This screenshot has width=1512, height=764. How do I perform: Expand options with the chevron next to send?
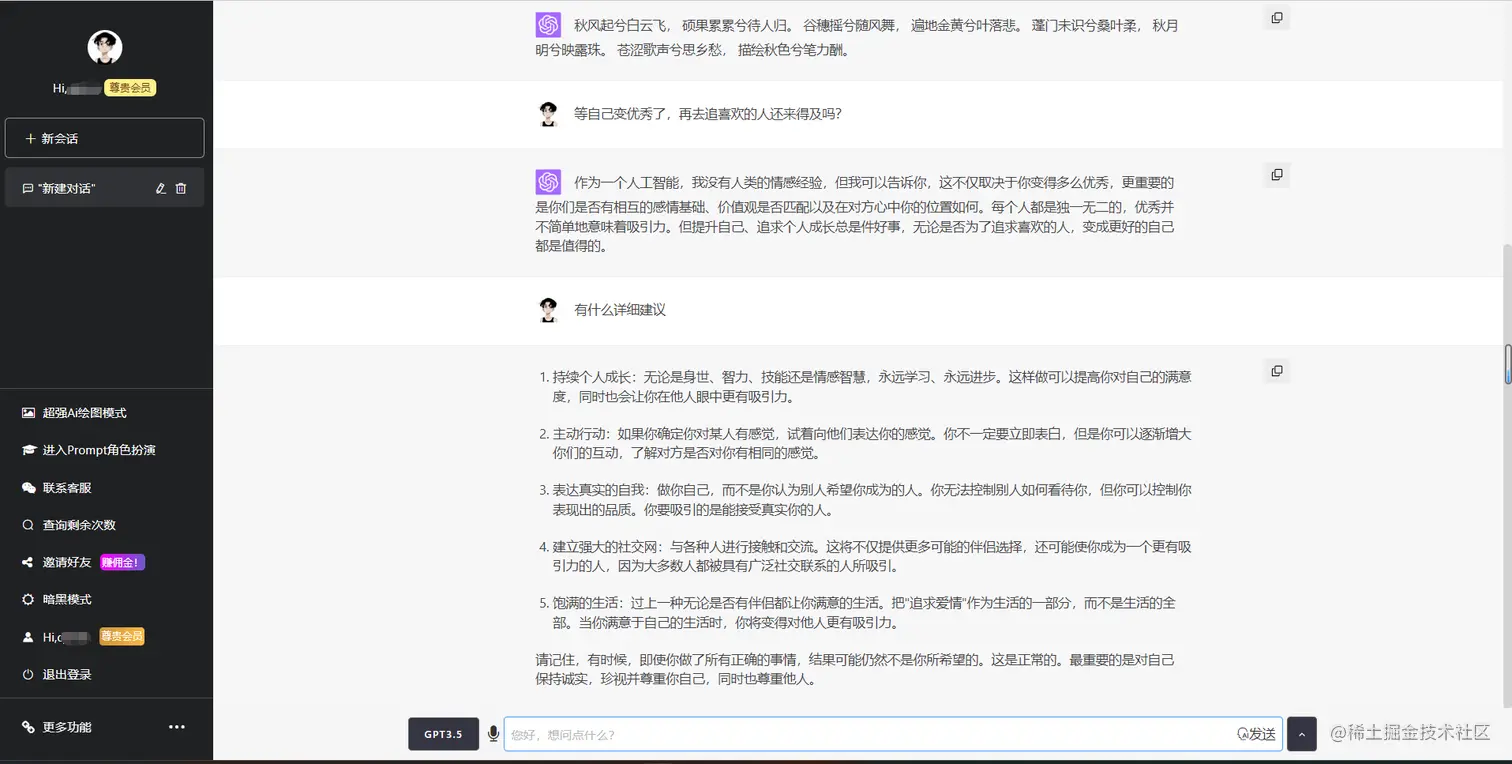[x=1301, y=733]
